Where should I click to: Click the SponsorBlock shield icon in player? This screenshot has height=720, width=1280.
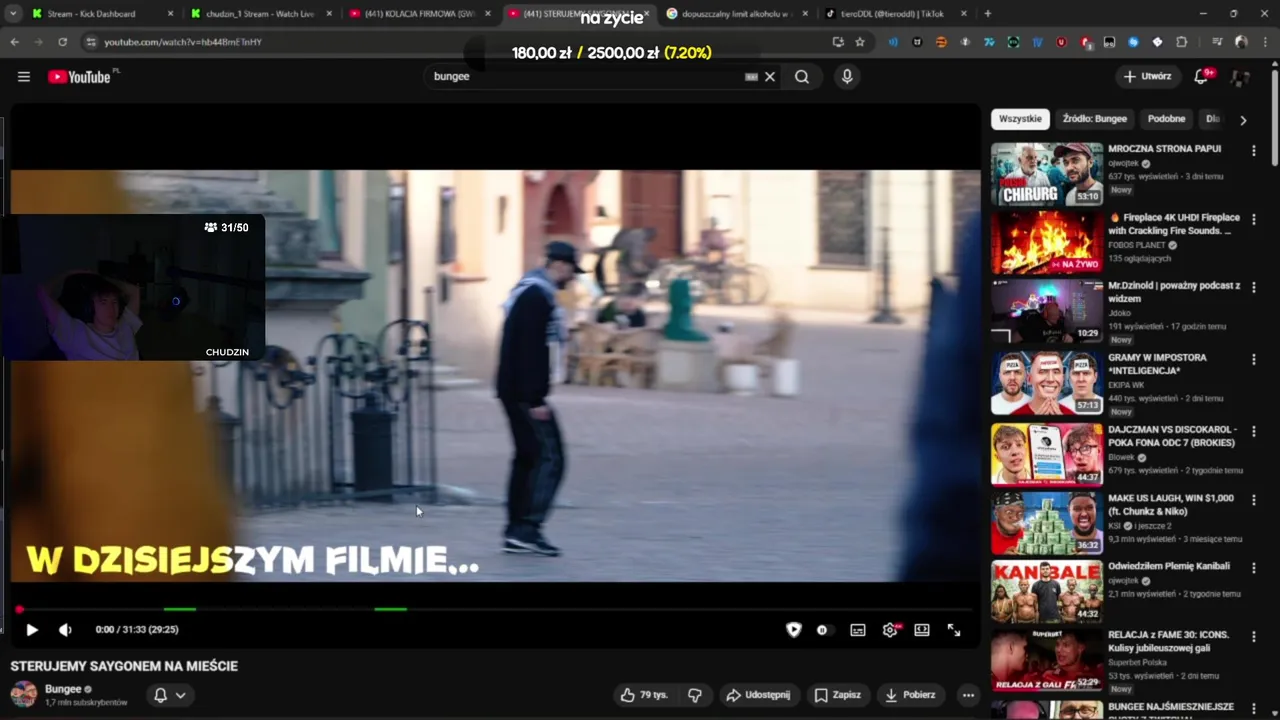point(794,630)
